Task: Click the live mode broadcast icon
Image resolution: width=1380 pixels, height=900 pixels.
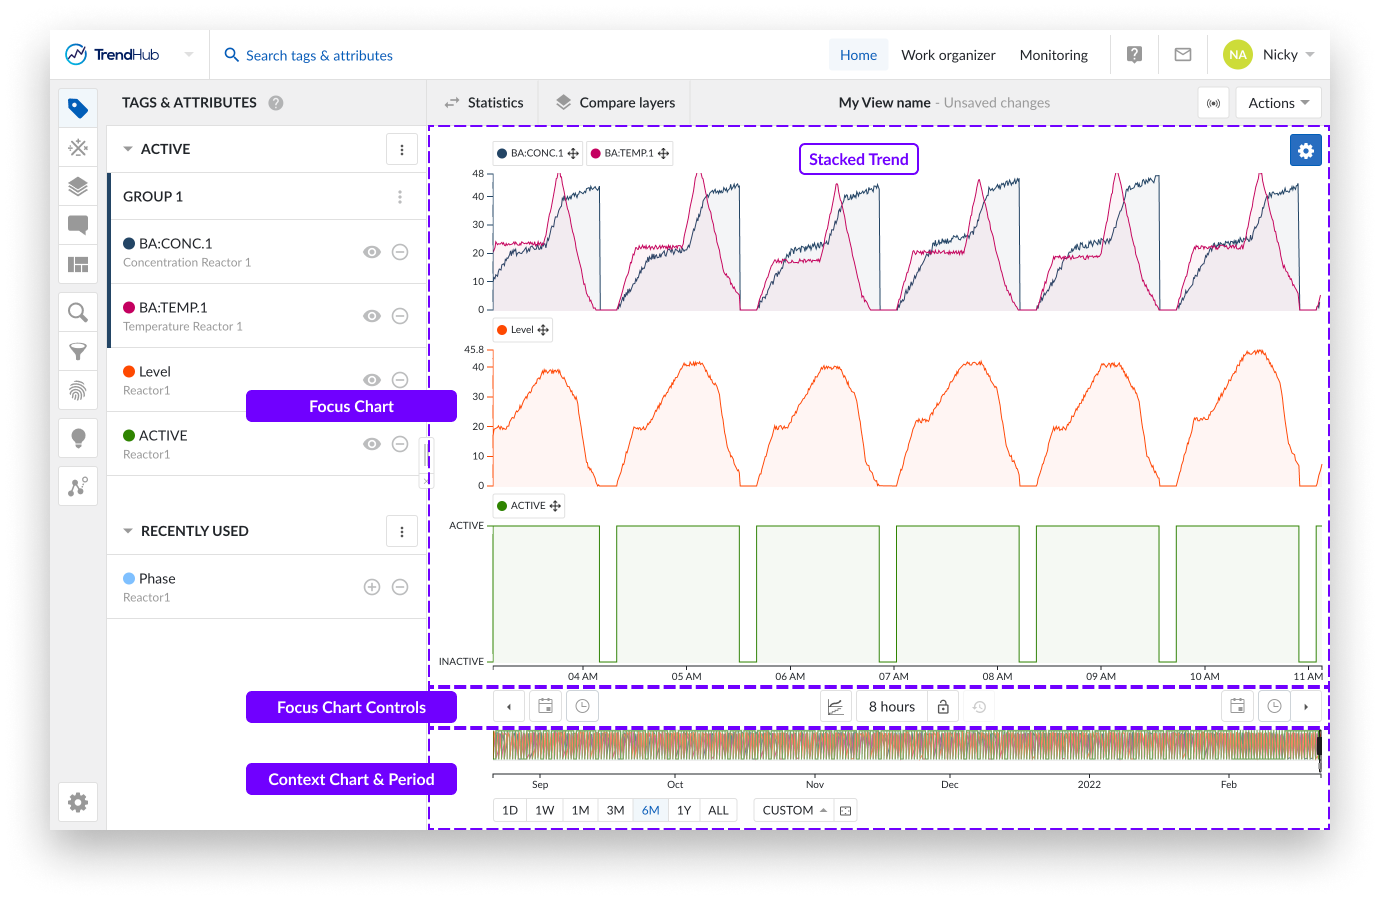Action: click(1213, 103)
